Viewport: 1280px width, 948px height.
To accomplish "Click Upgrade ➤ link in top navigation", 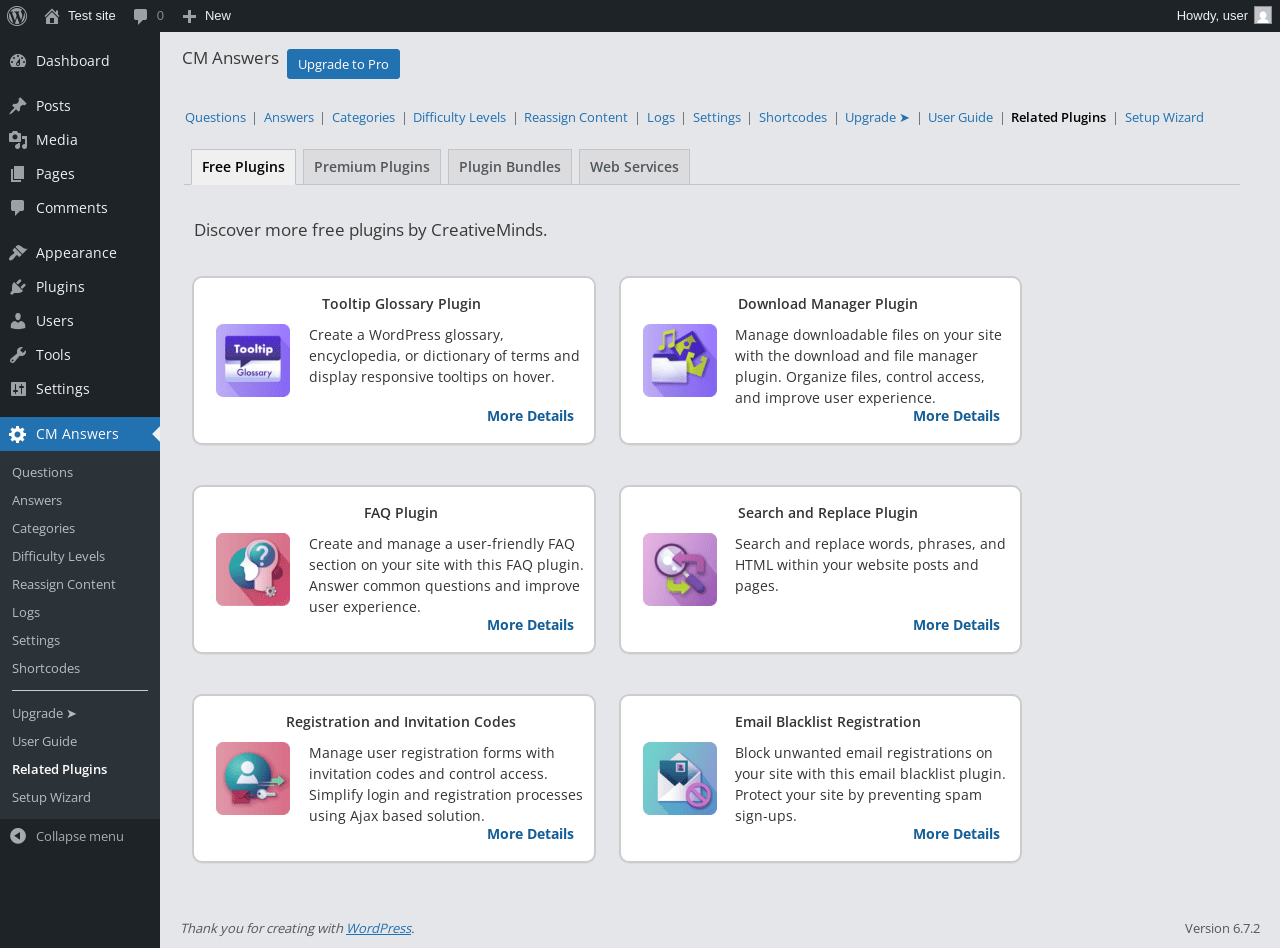I will (877, 117).
